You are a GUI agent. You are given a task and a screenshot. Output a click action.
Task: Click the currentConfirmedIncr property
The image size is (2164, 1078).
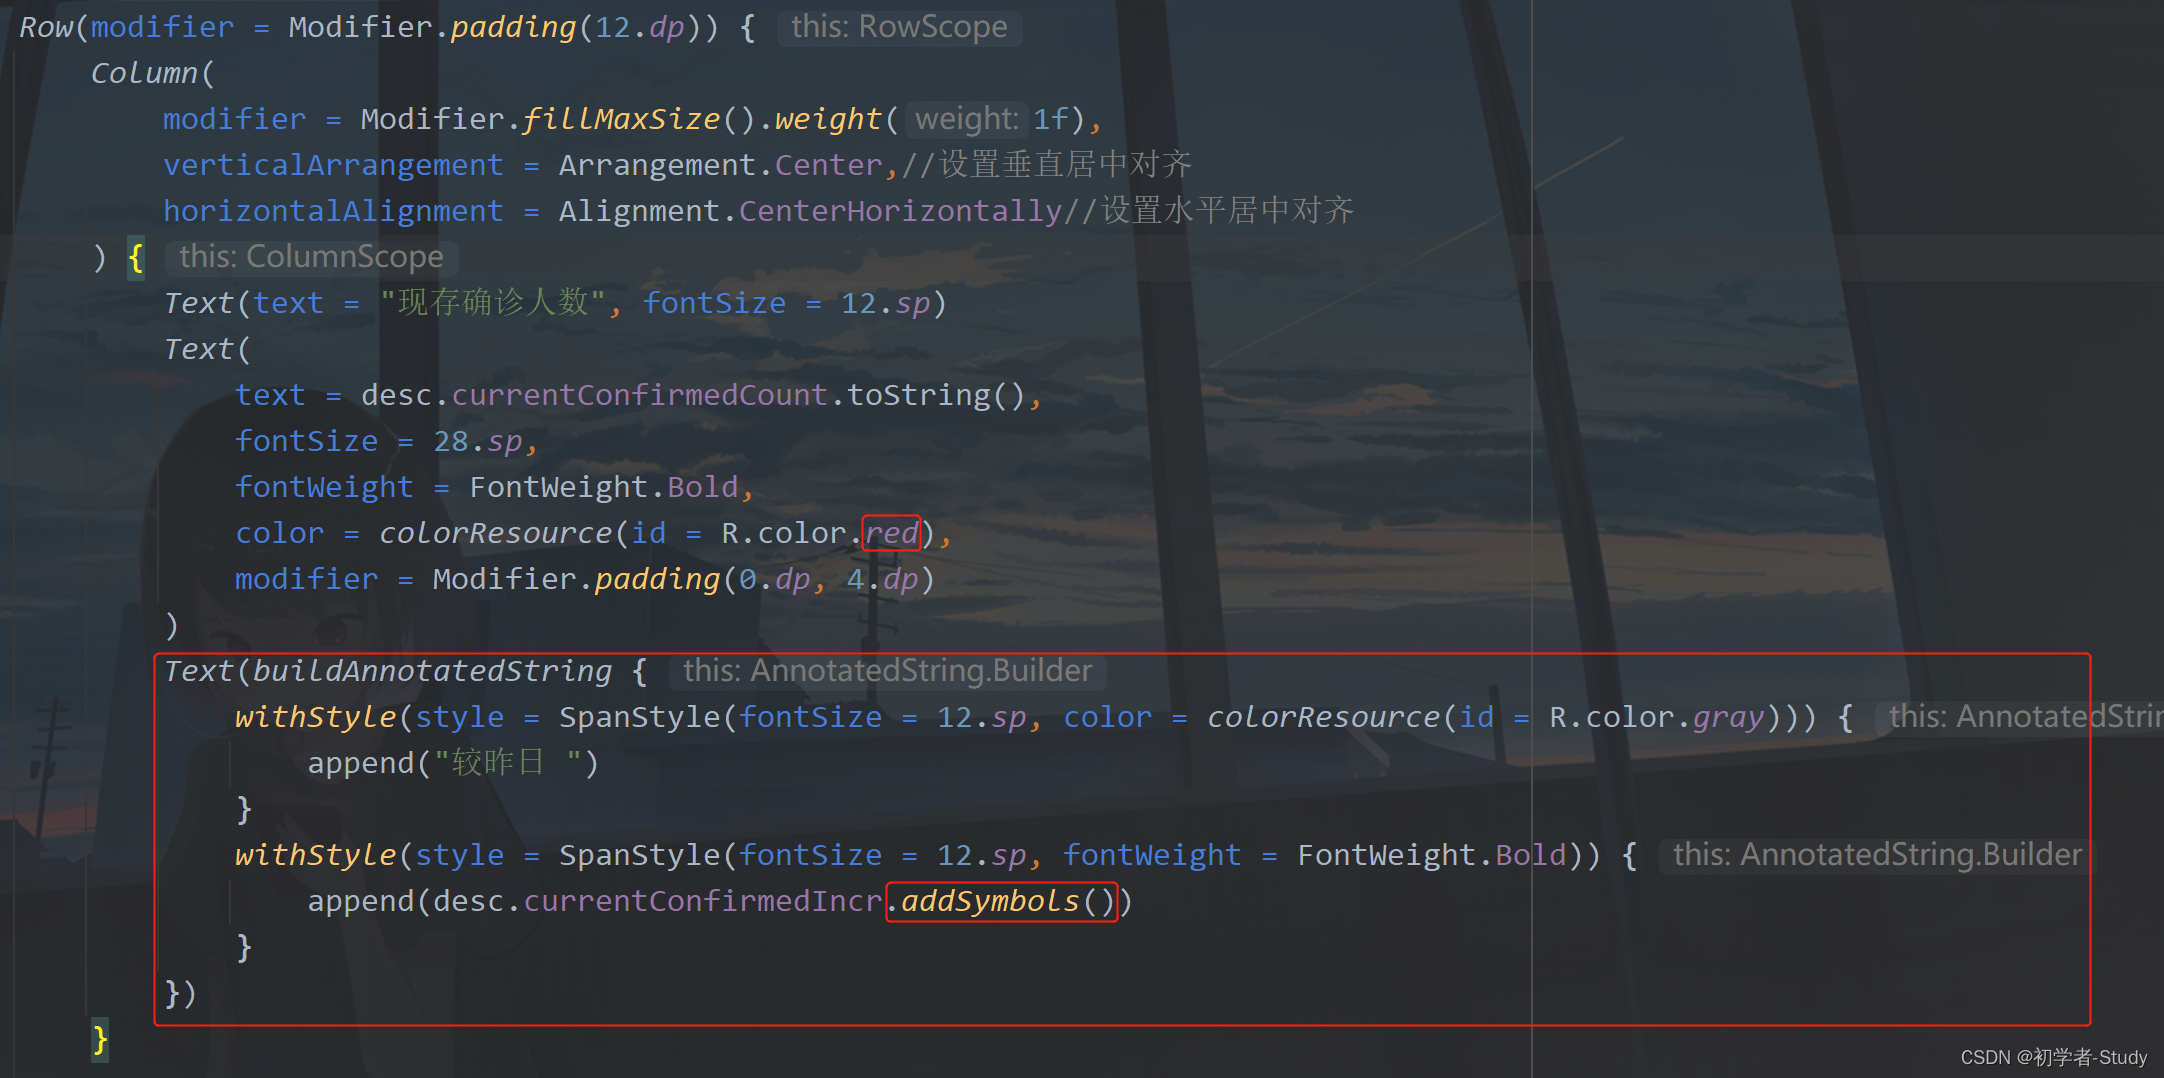click(x=703, y=901)
